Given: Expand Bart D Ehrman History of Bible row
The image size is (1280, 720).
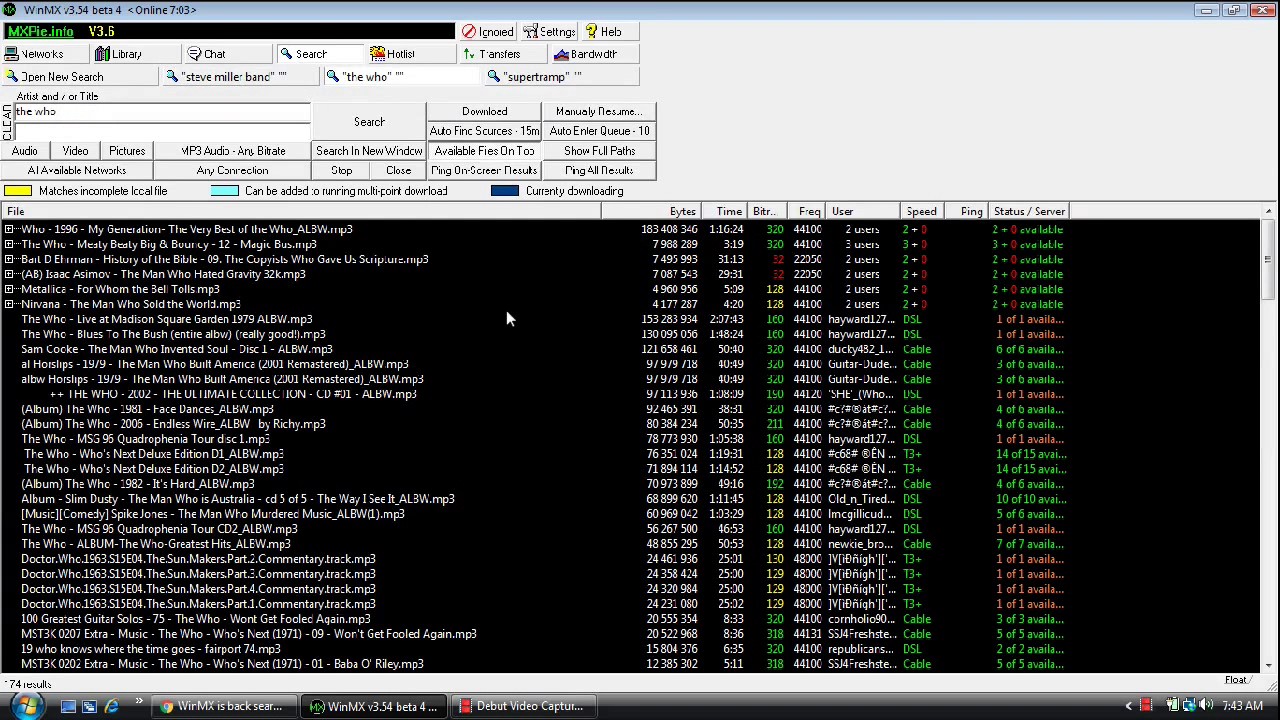Looking at the screenshot, I should click(9, 259).
